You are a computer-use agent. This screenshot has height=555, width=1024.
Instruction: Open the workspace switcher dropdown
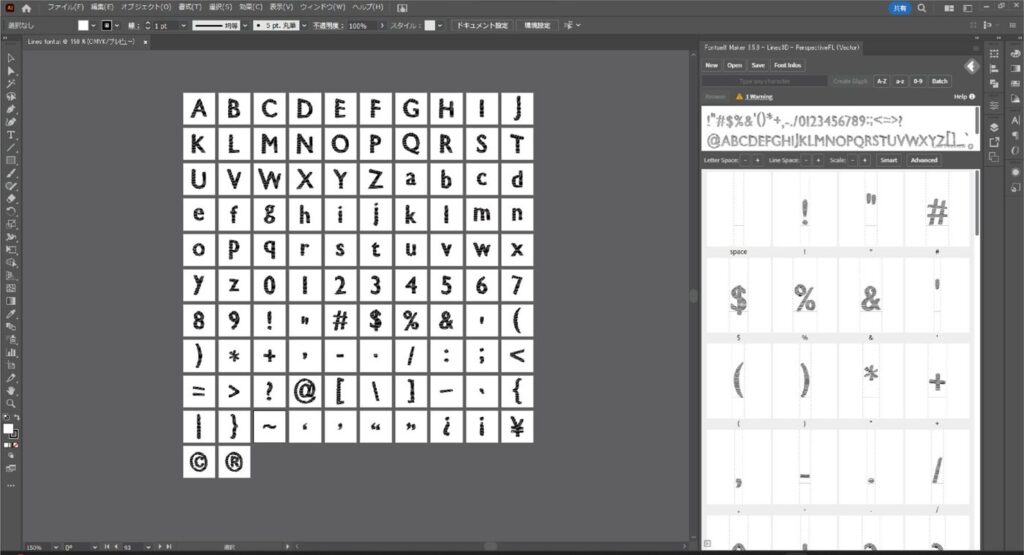pyautogui.click(x=968, y=8)
